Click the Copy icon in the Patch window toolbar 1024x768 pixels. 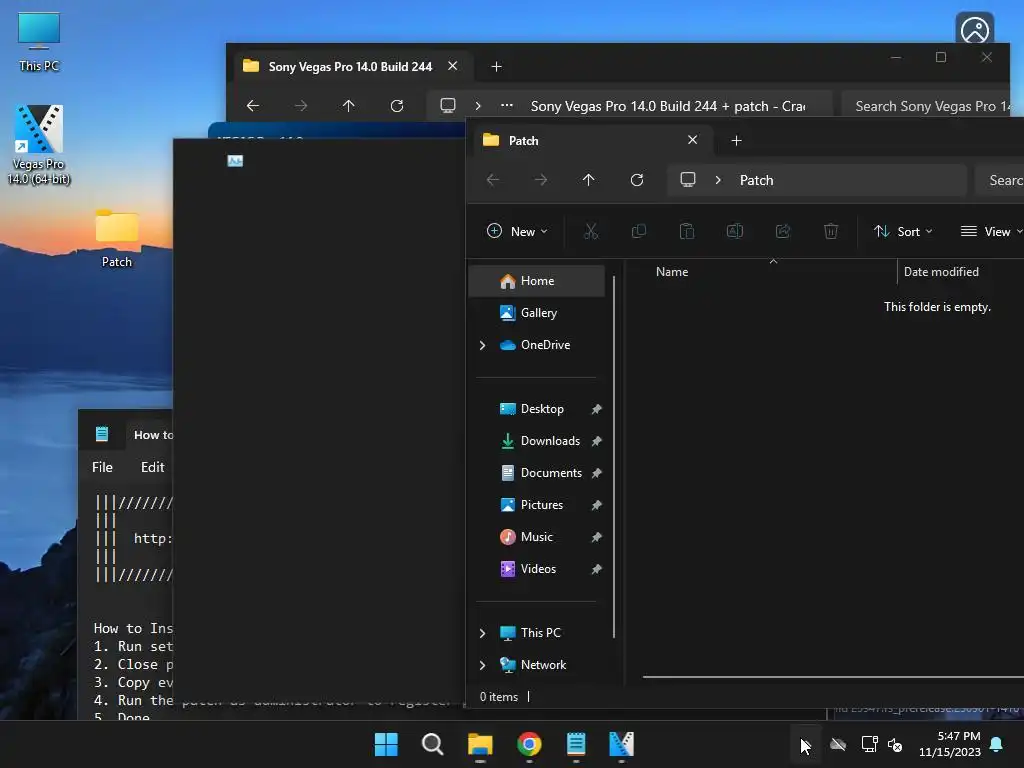point(639,231)
